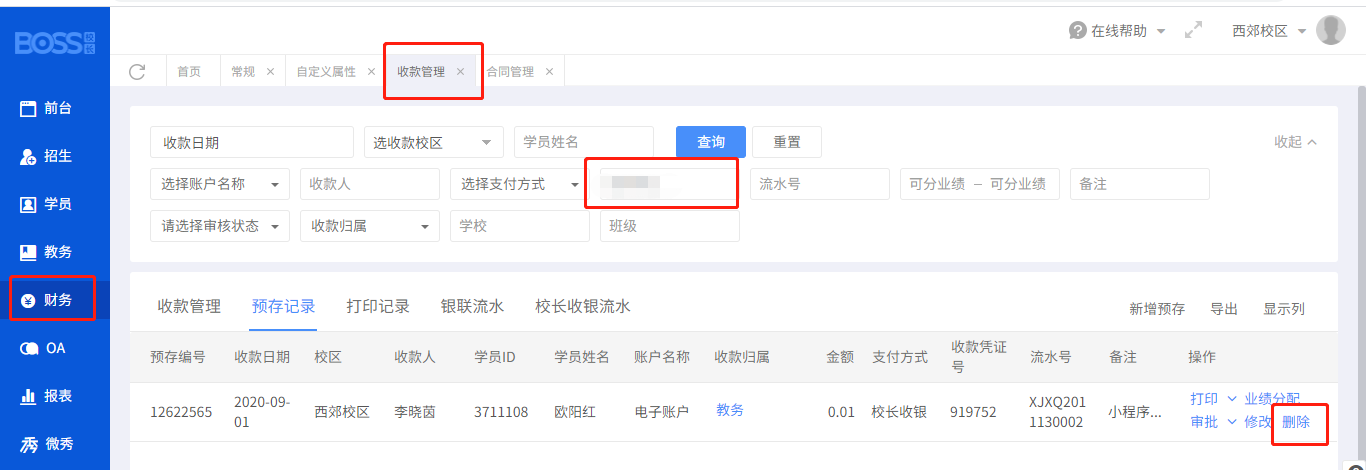Close the 常规 tab
1366x470 pixels.
tap(270, 72)
